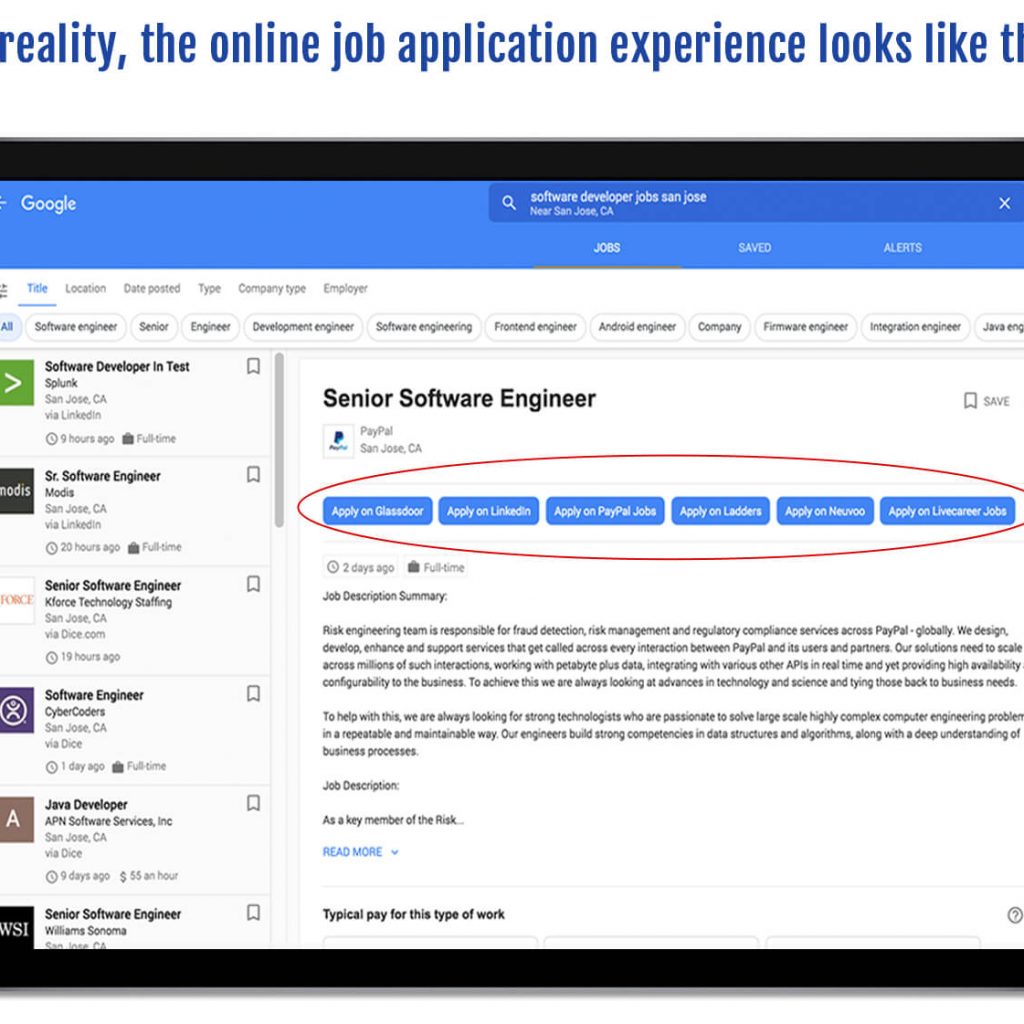Viewport: 1024px width, 1024px height.
Task: Open the Sr. Software Engineer listing
Action: [x=135, y=512]
